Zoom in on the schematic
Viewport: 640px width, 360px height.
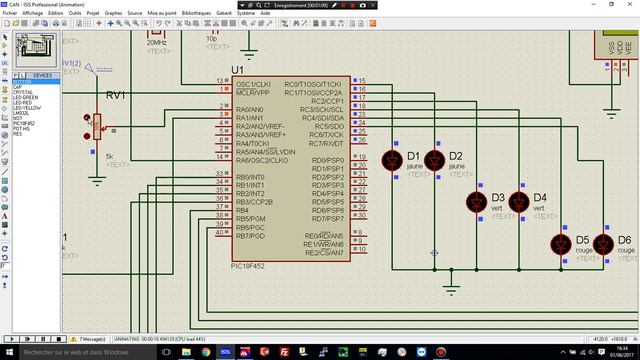[119, 24]
